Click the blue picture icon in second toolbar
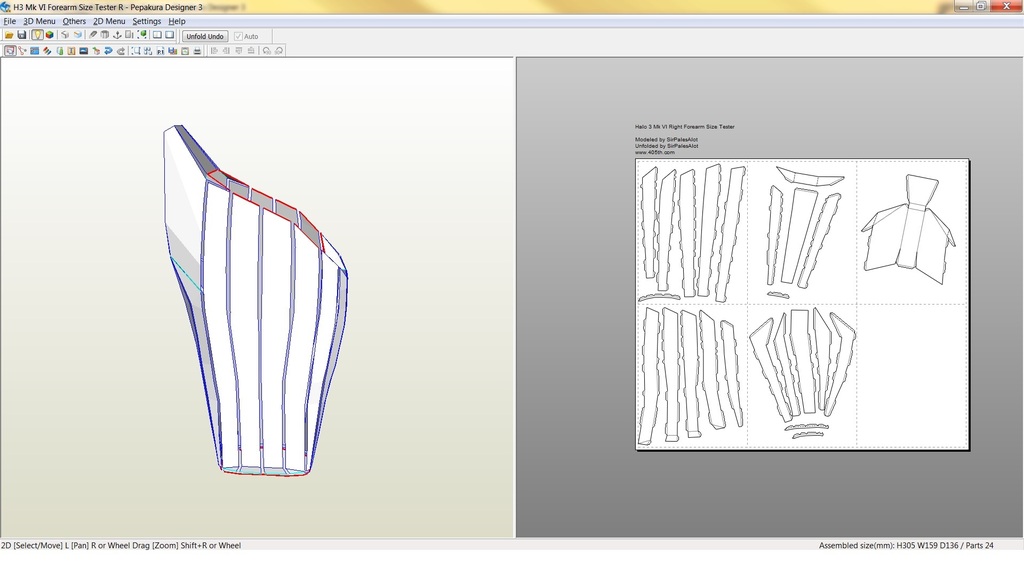Image resolution: width=1024 pixels, height=576 pixels. (x=35, y=50)
